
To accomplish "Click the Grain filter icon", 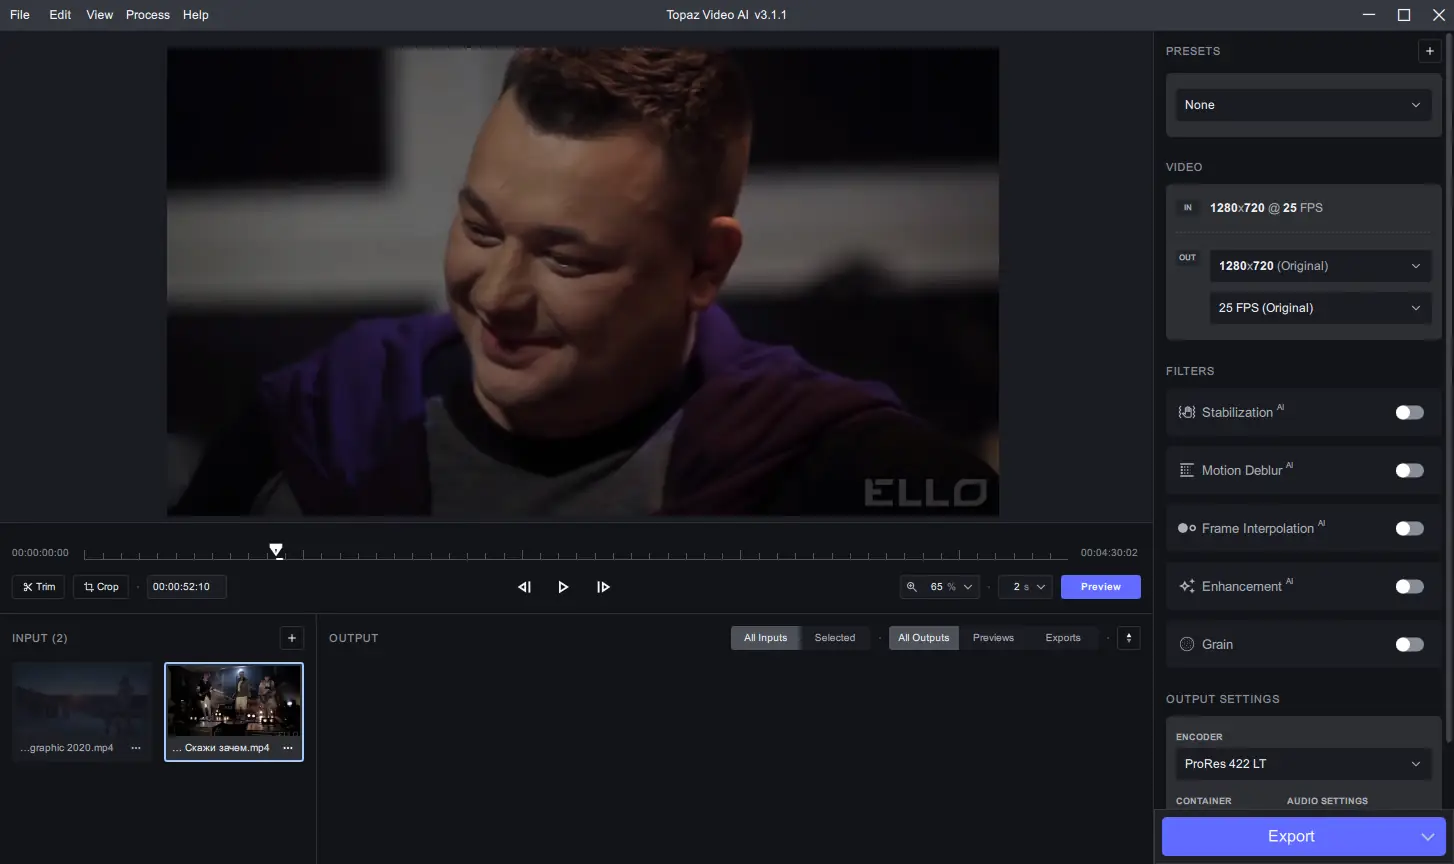I will point(1187,644).
